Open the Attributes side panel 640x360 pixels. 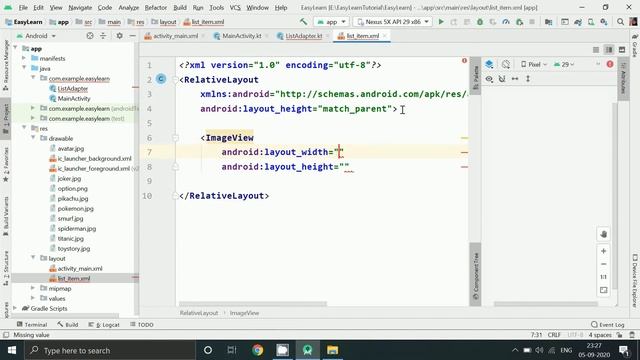pos(623,78)
